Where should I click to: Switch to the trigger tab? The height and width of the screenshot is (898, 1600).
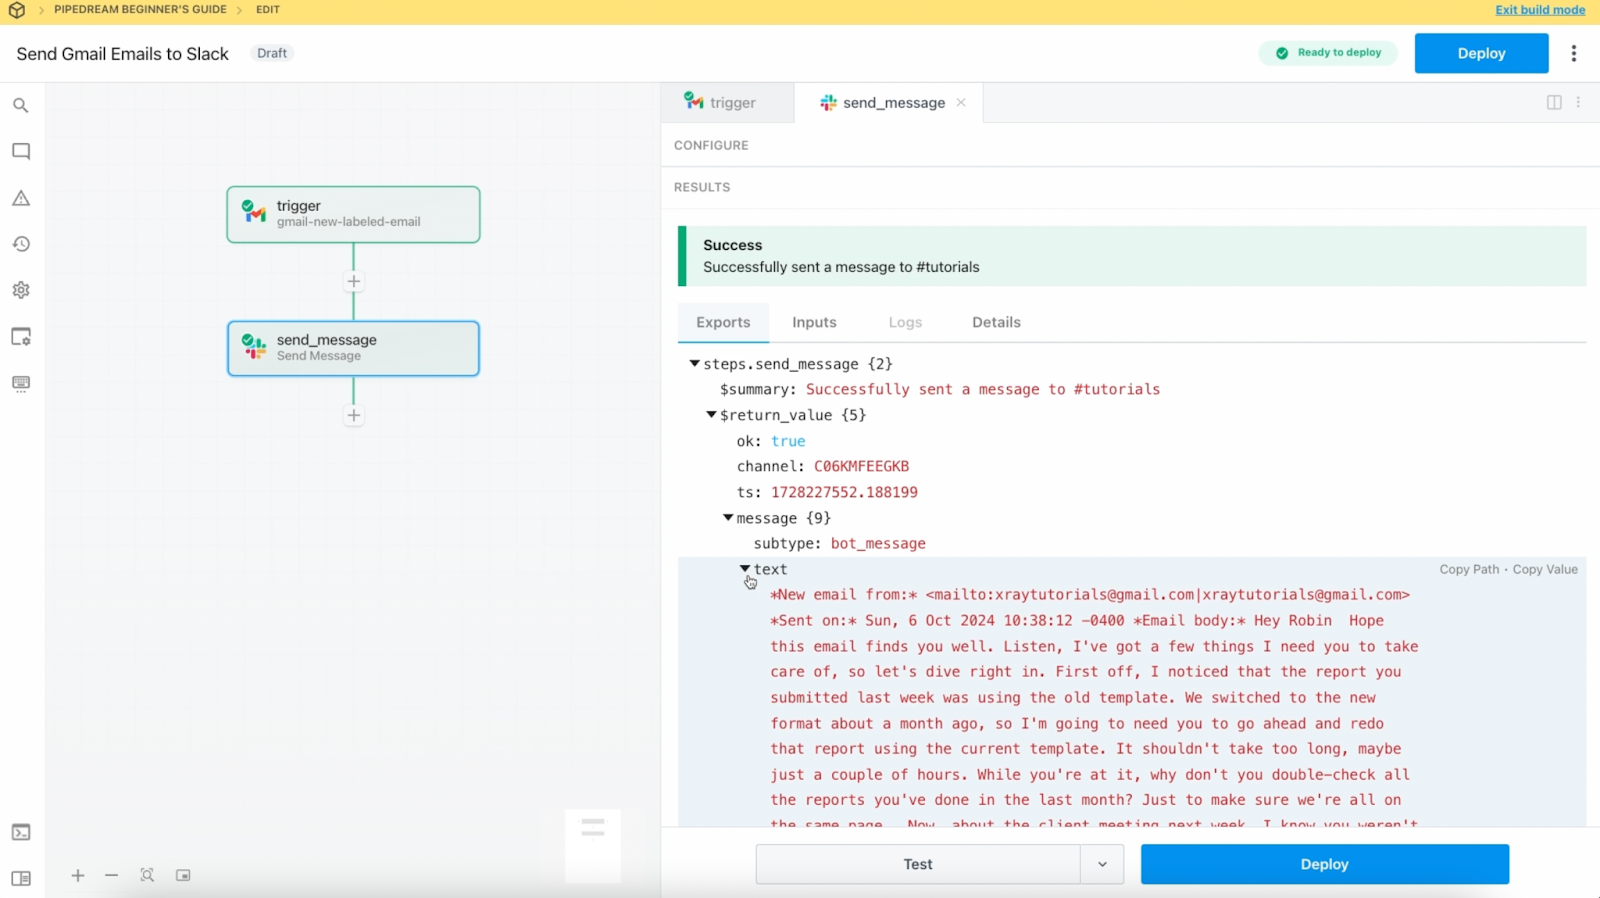coord(727,102)
